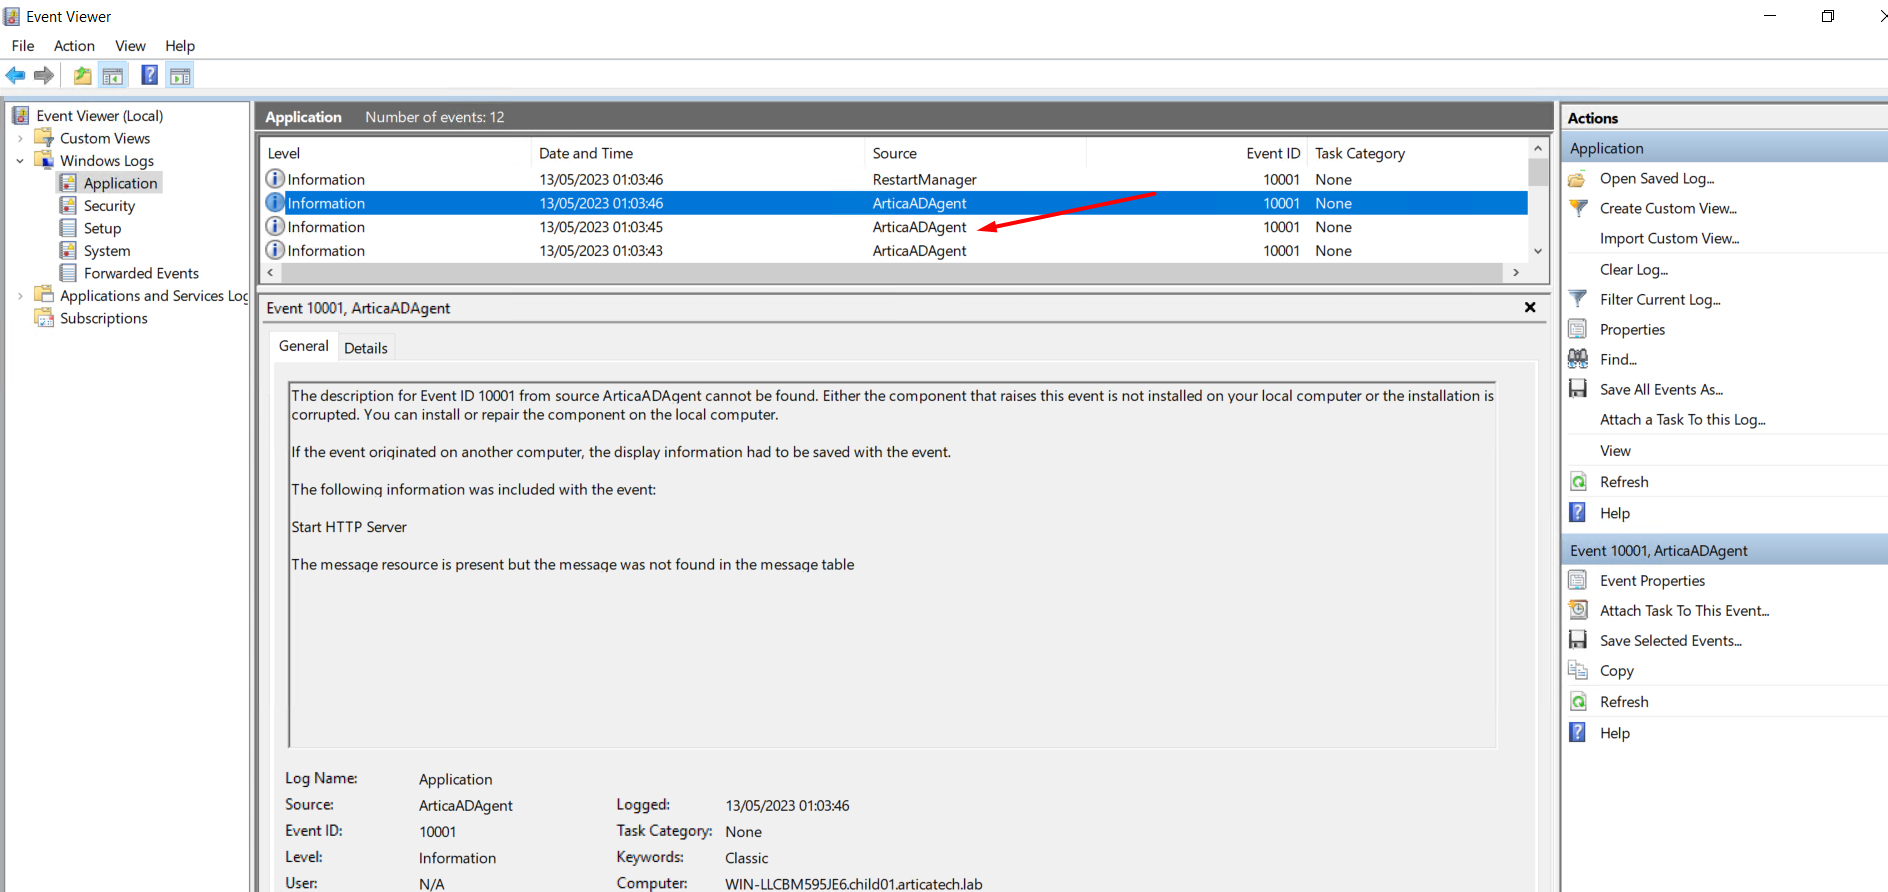
Task: Click the Attach Task To This Event icon
Action: click(1578, 610)
